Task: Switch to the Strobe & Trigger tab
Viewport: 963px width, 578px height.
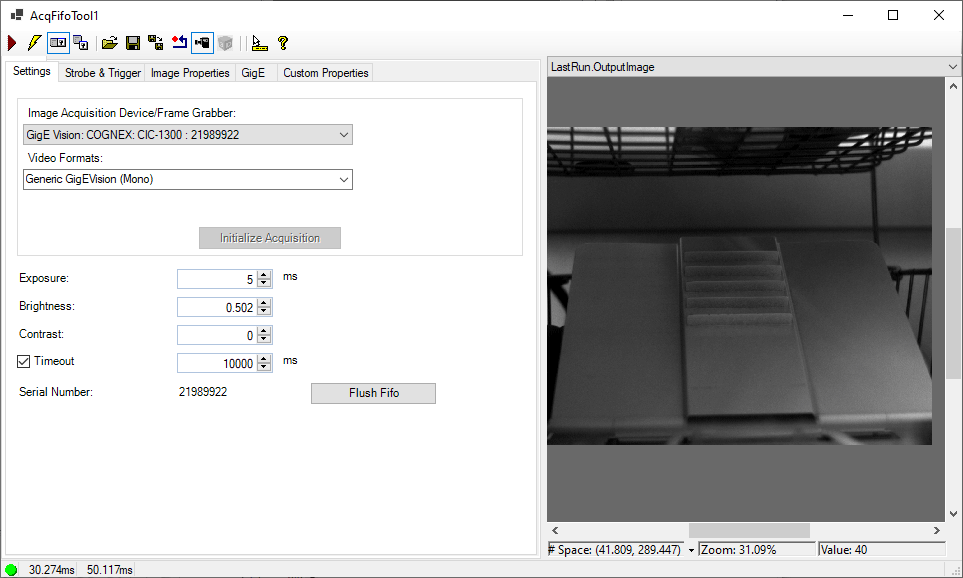Action: (102, 73)
